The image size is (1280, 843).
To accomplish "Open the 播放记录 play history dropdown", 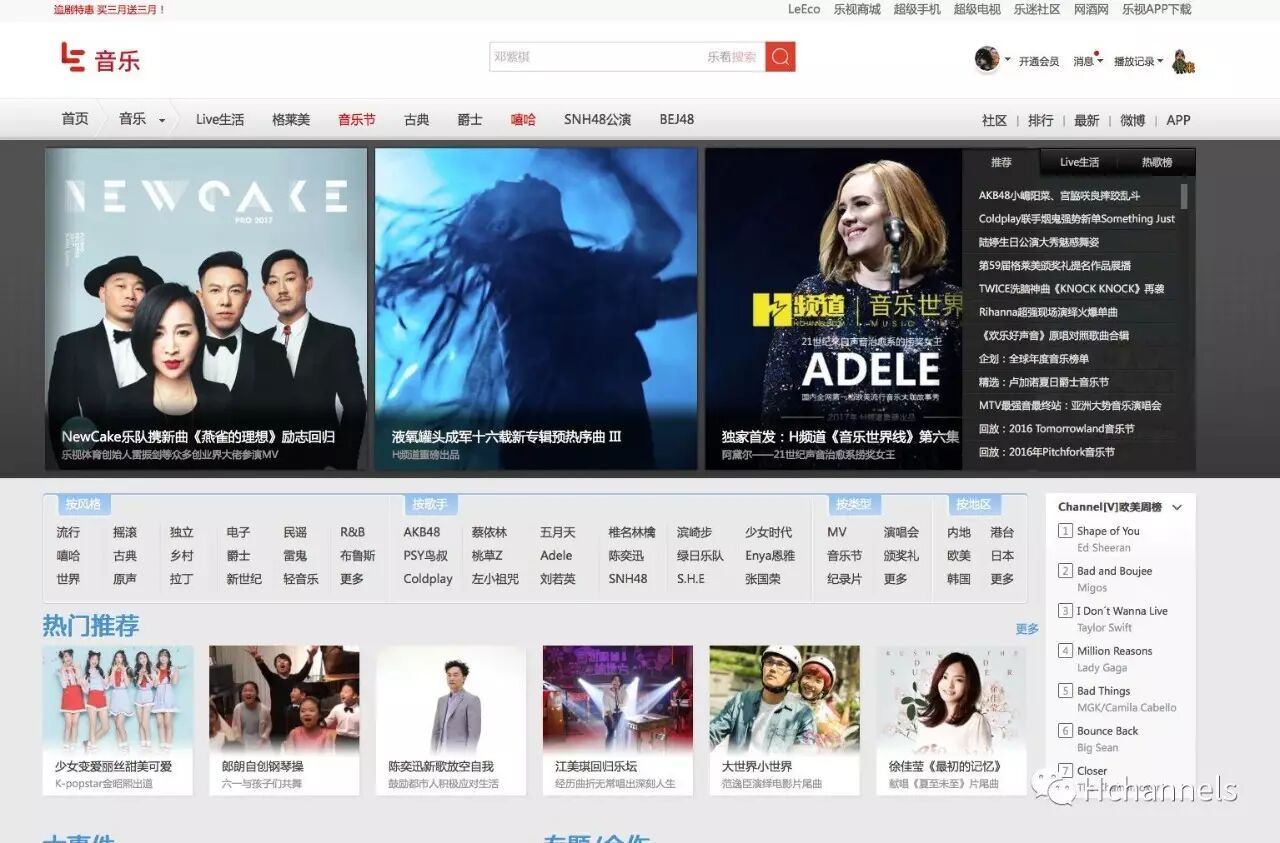I will click(x=1138, y=61).
